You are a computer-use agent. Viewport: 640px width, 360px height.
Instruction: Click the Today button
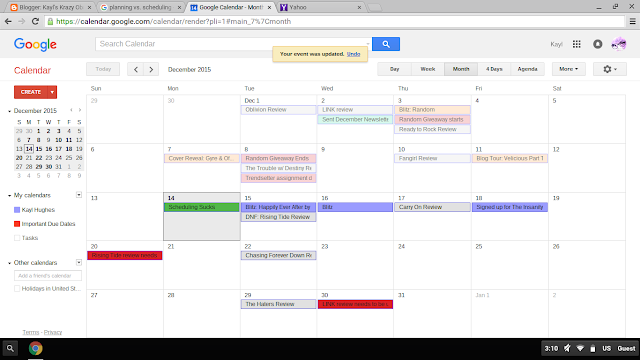point(103,69)
